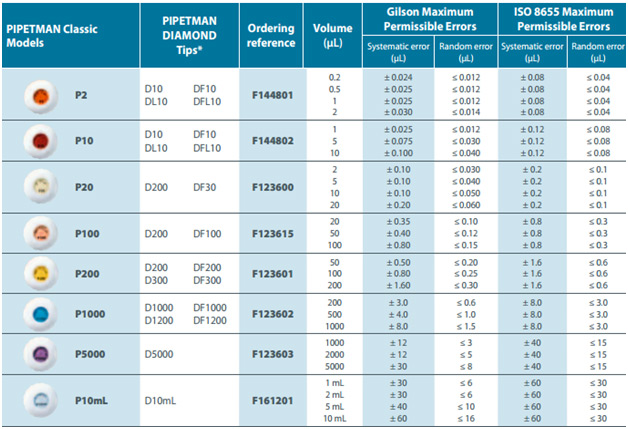Choose the blue P1000 pipette icon
The height and width of the screenshot is (429, 628).
pos(43,313)
